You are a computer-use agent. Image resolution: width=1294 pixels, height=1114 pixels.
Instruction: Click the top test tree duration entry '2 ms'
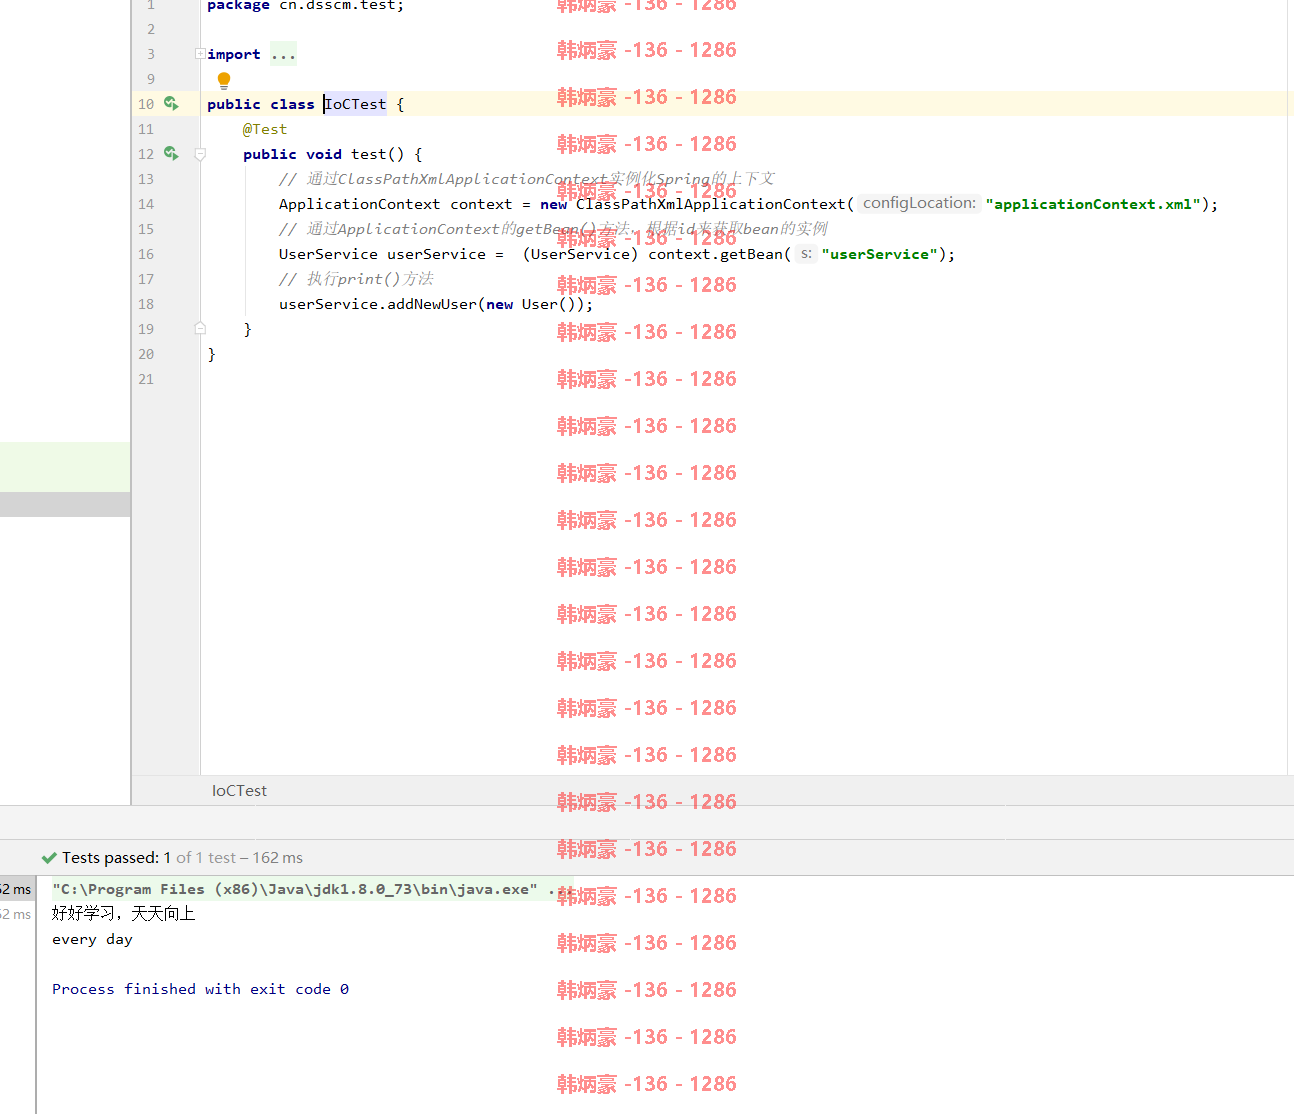pos(16,889)
